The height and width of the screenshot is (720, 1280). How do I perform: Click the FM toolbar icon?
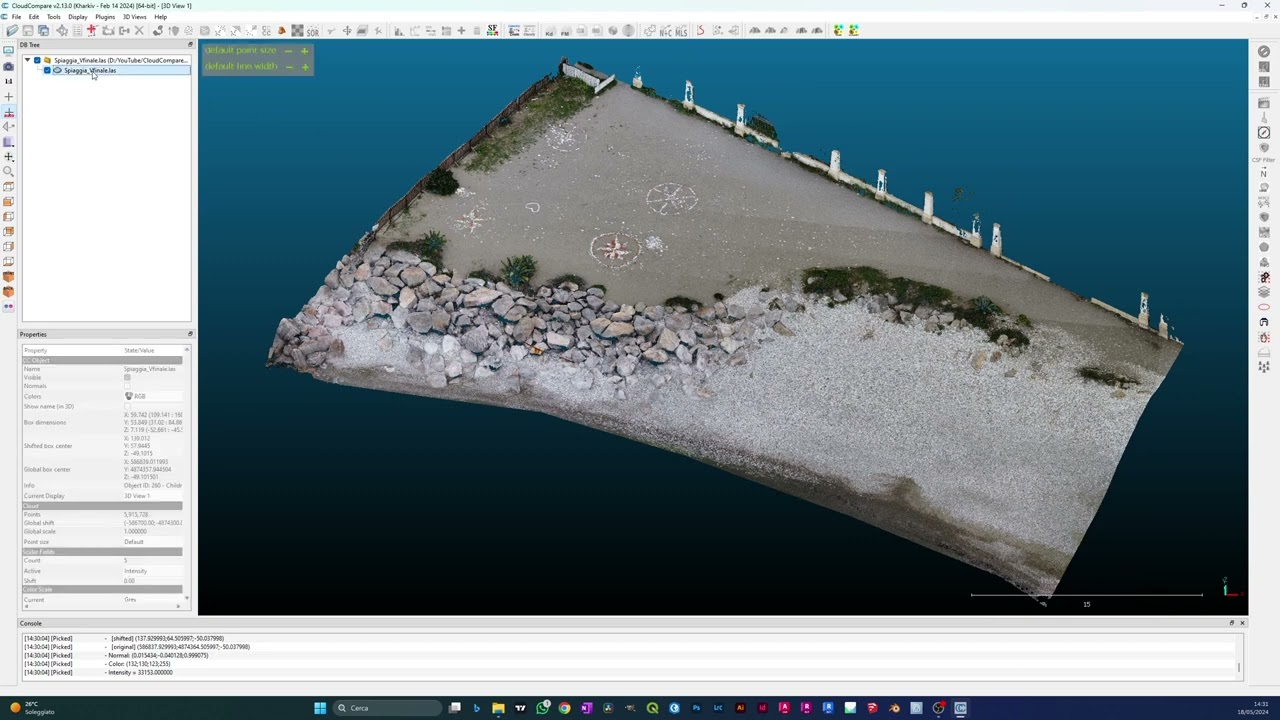coord(565,30)
